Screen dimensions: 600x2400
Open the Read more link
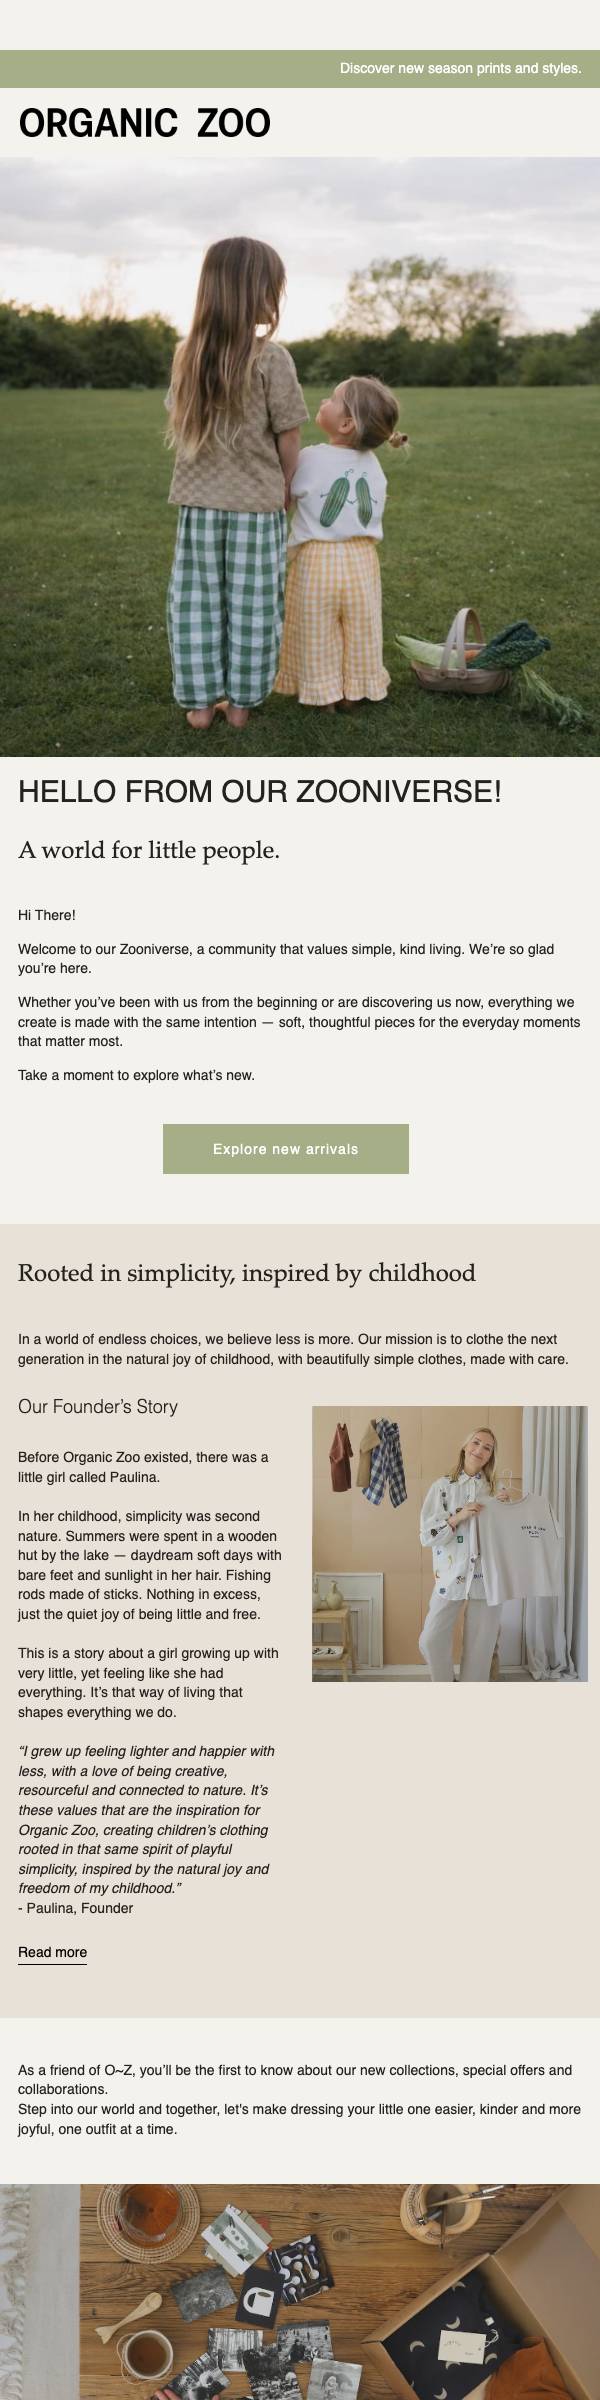click(x=52, y=1952)
